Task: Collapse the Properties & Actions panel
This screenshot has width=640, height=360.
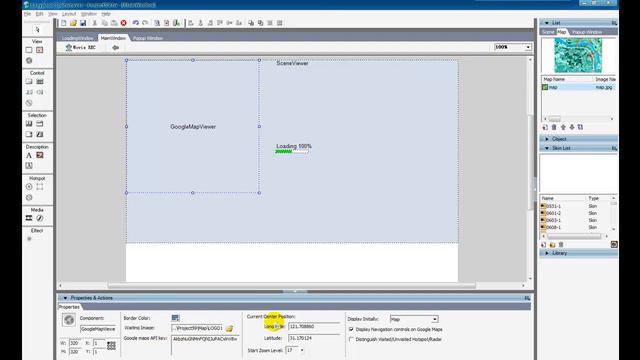Action: tap(65, 298)
